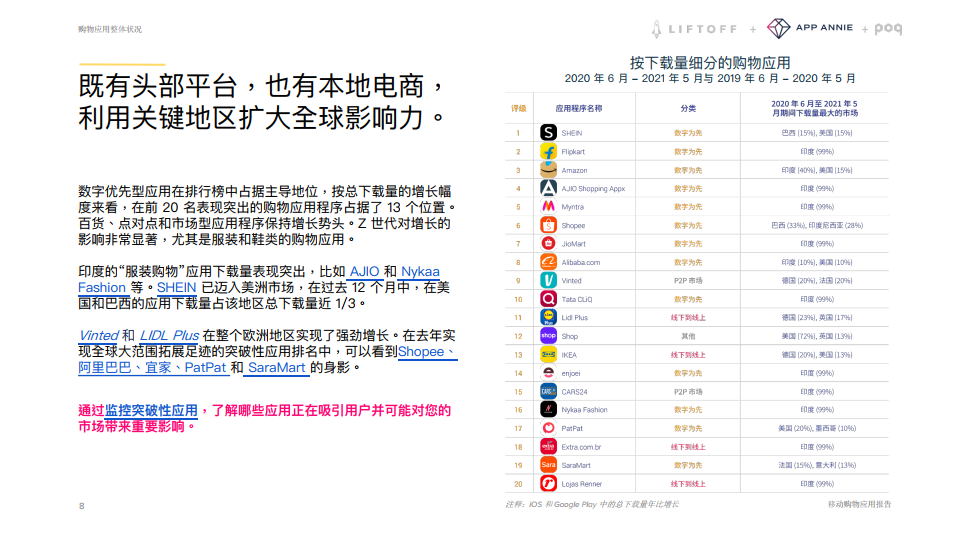This screenshot has width=960, height=540.
Task: Select the Amazon app icon in the ranking
Action: point(548,170)
